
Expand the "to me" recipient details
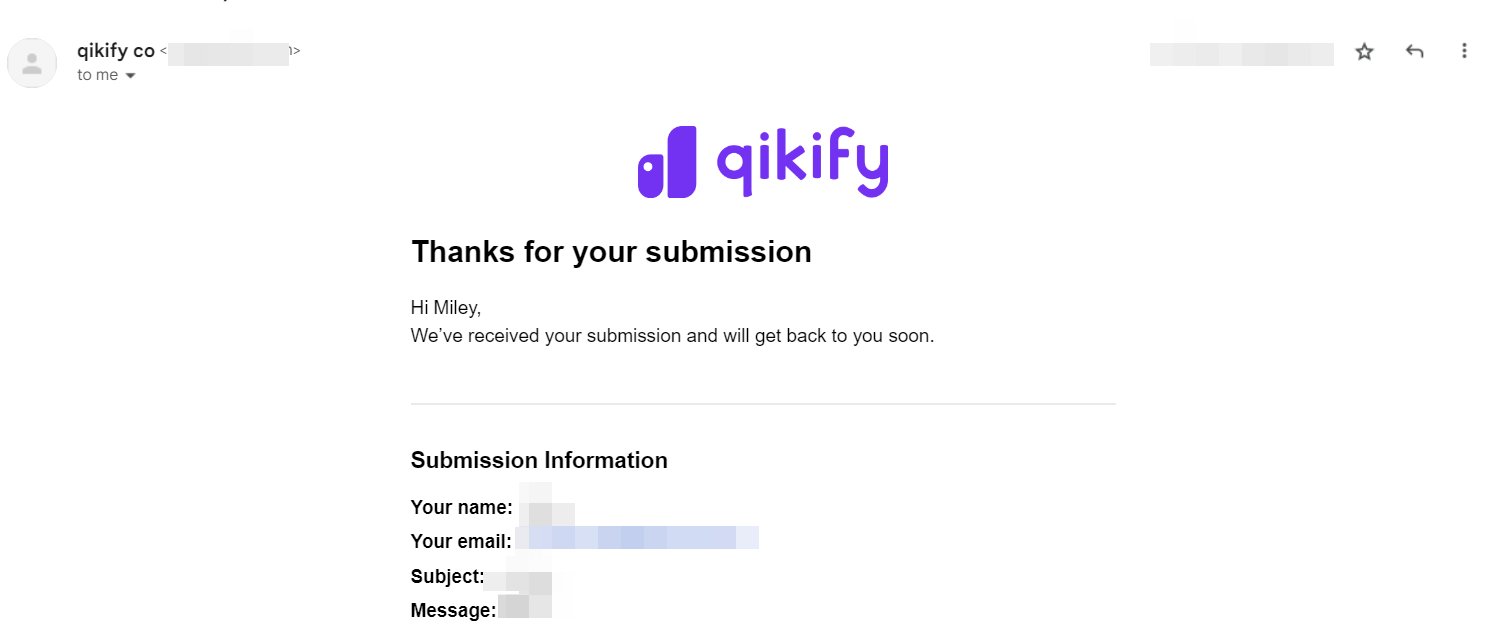click(130, 76)
